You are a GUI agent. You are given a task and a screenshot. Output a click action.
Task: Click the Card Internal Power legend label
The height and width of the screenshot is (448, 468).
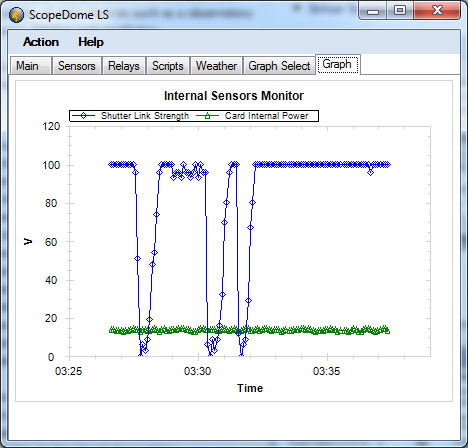click(266, 116)
